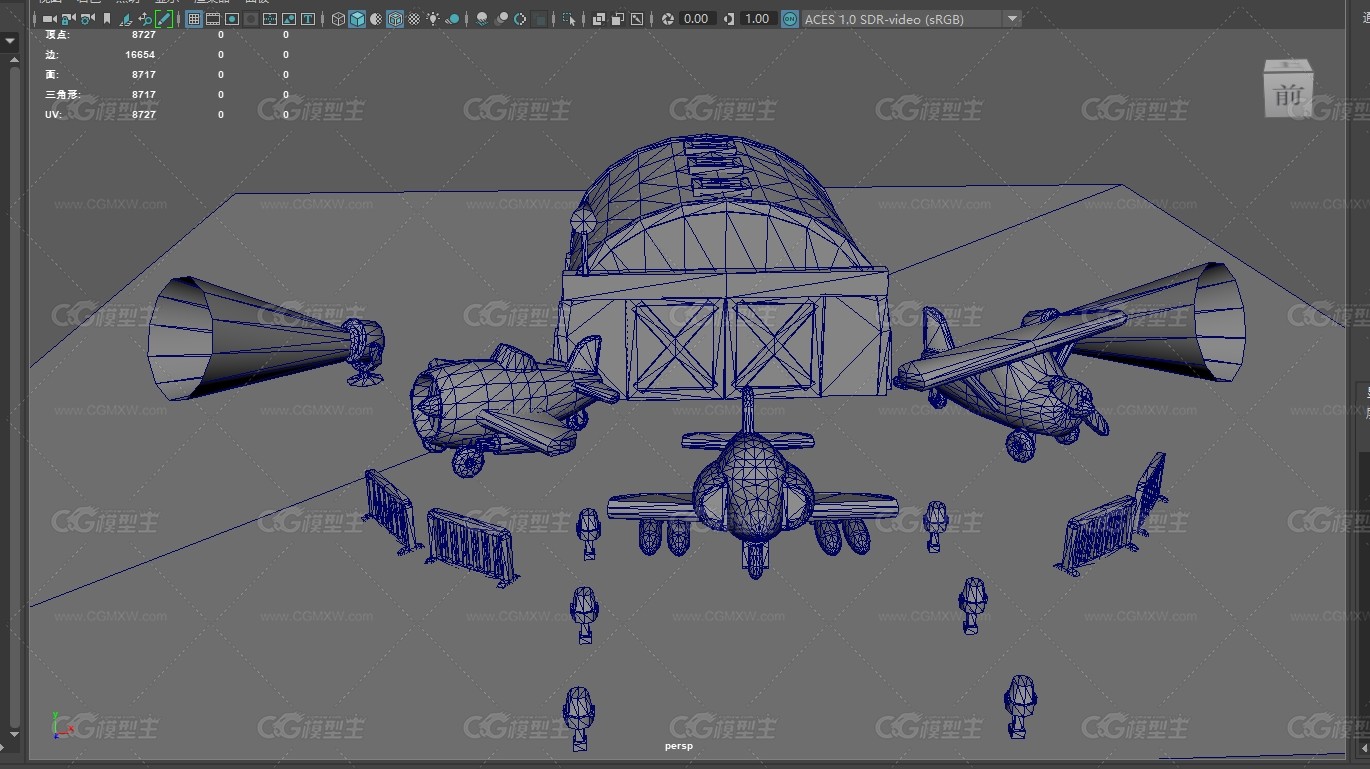Toggle the Gate Mask icon
The image size is (1370, 769).
click(251, 19)
